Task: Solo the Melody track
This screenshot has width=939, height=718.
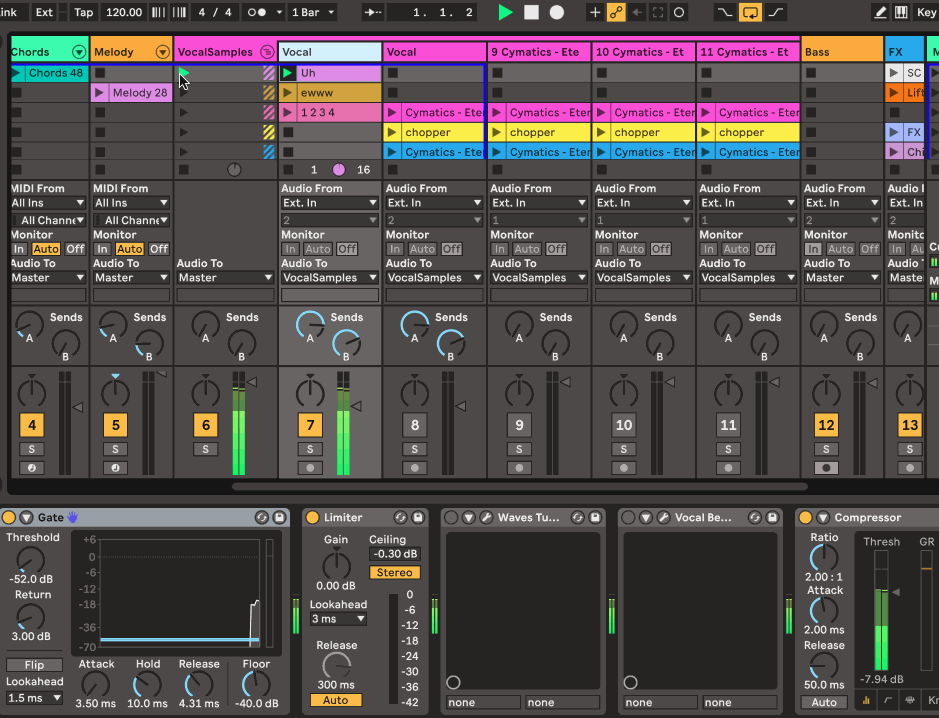Action: [x=115, y=449]
